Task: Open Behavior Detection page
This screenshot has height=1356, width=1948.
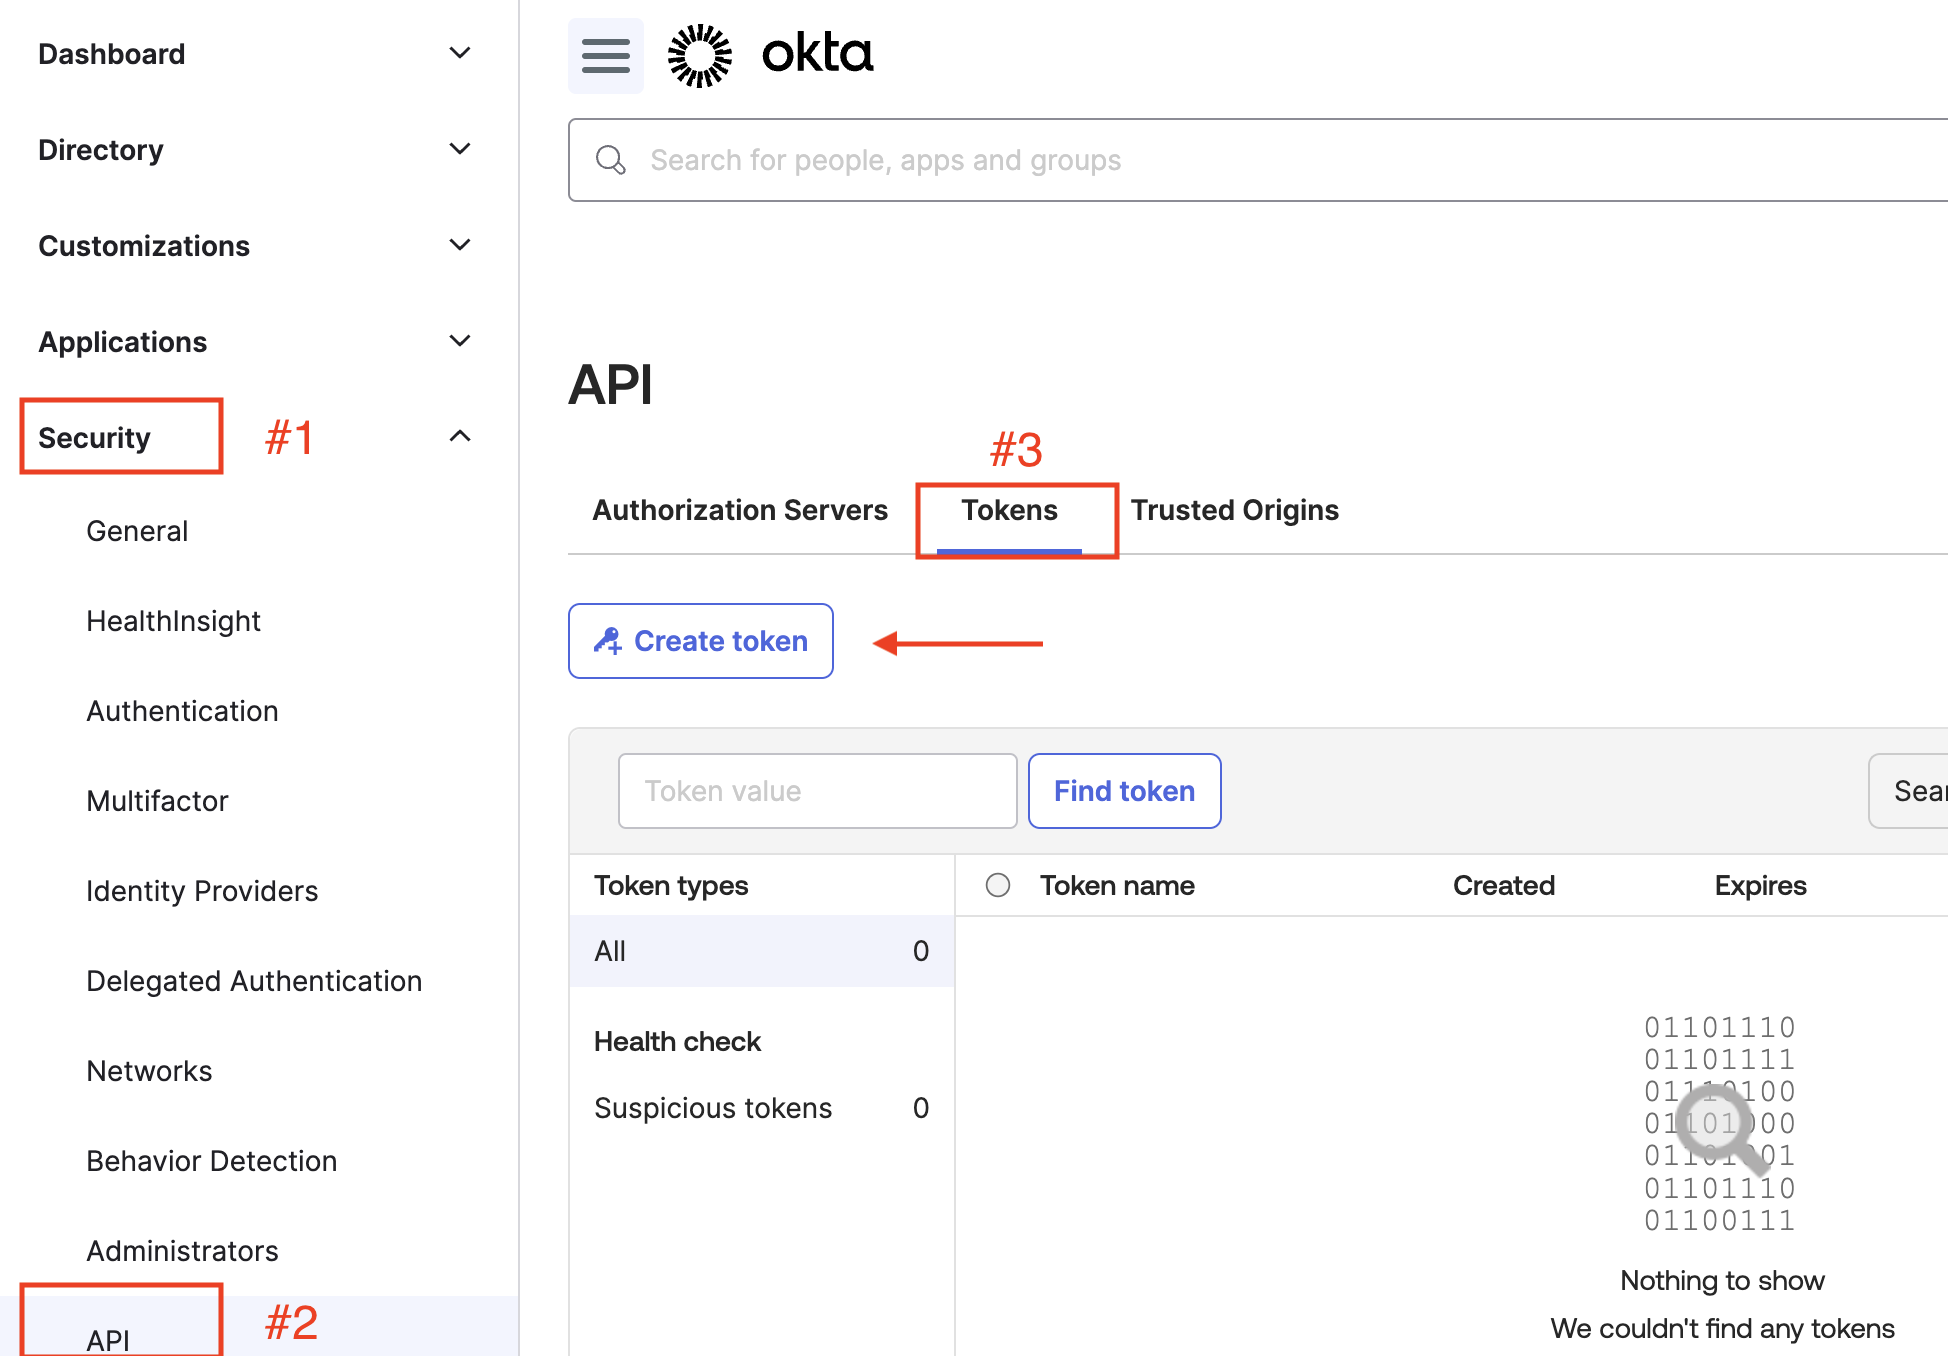Action: point(211,1161)
